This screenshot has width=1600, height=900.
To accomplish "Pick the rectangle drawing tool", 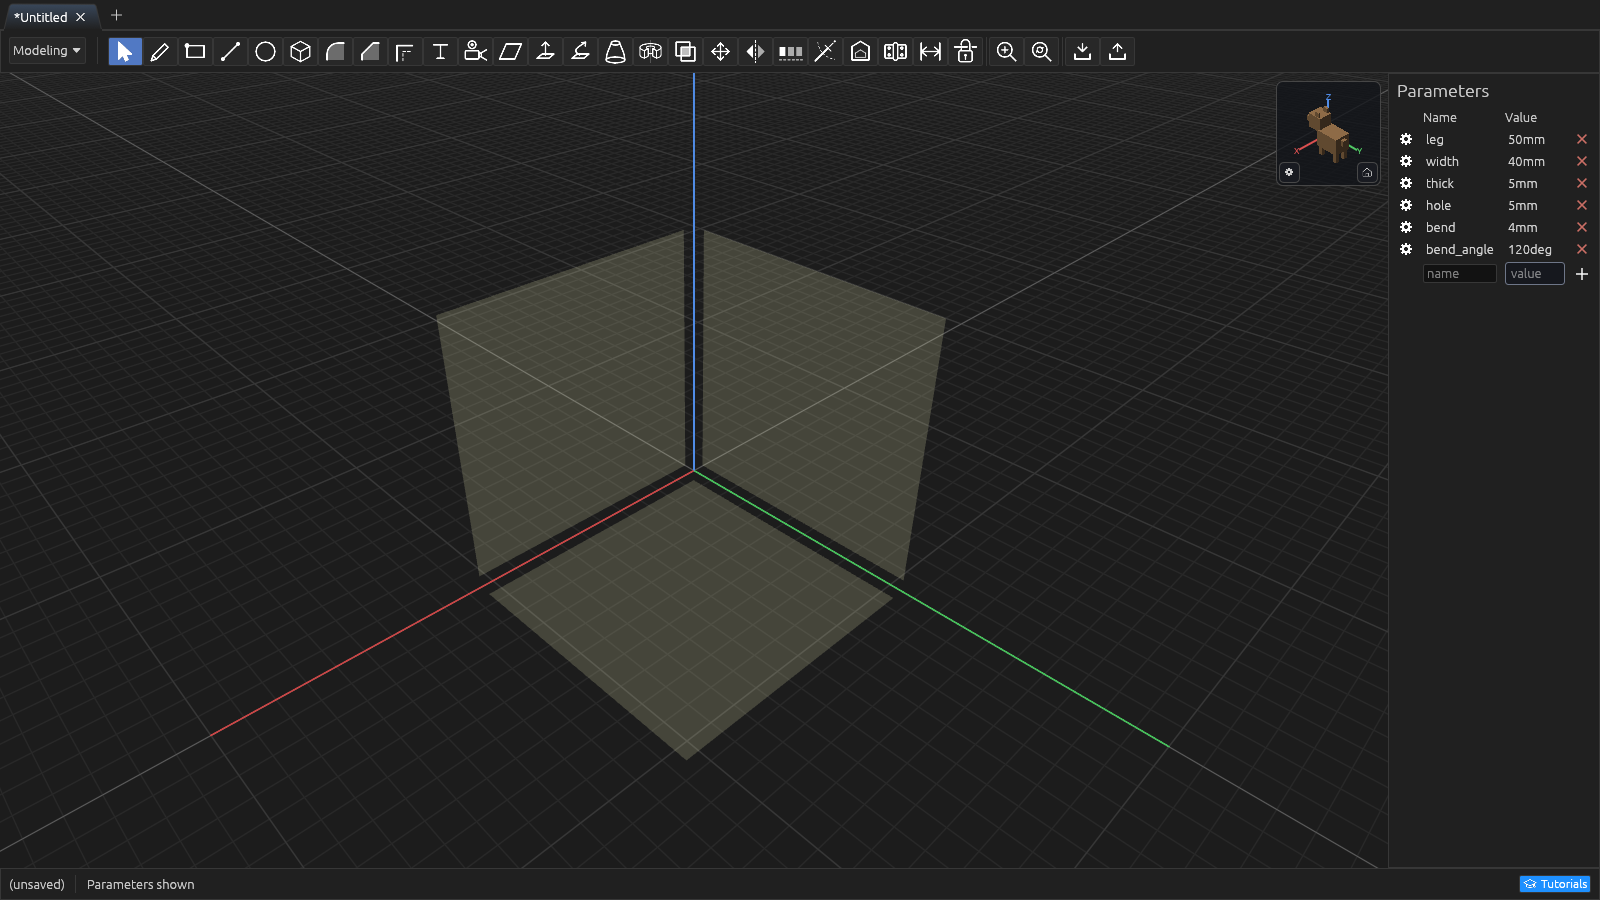I will 195,51.
